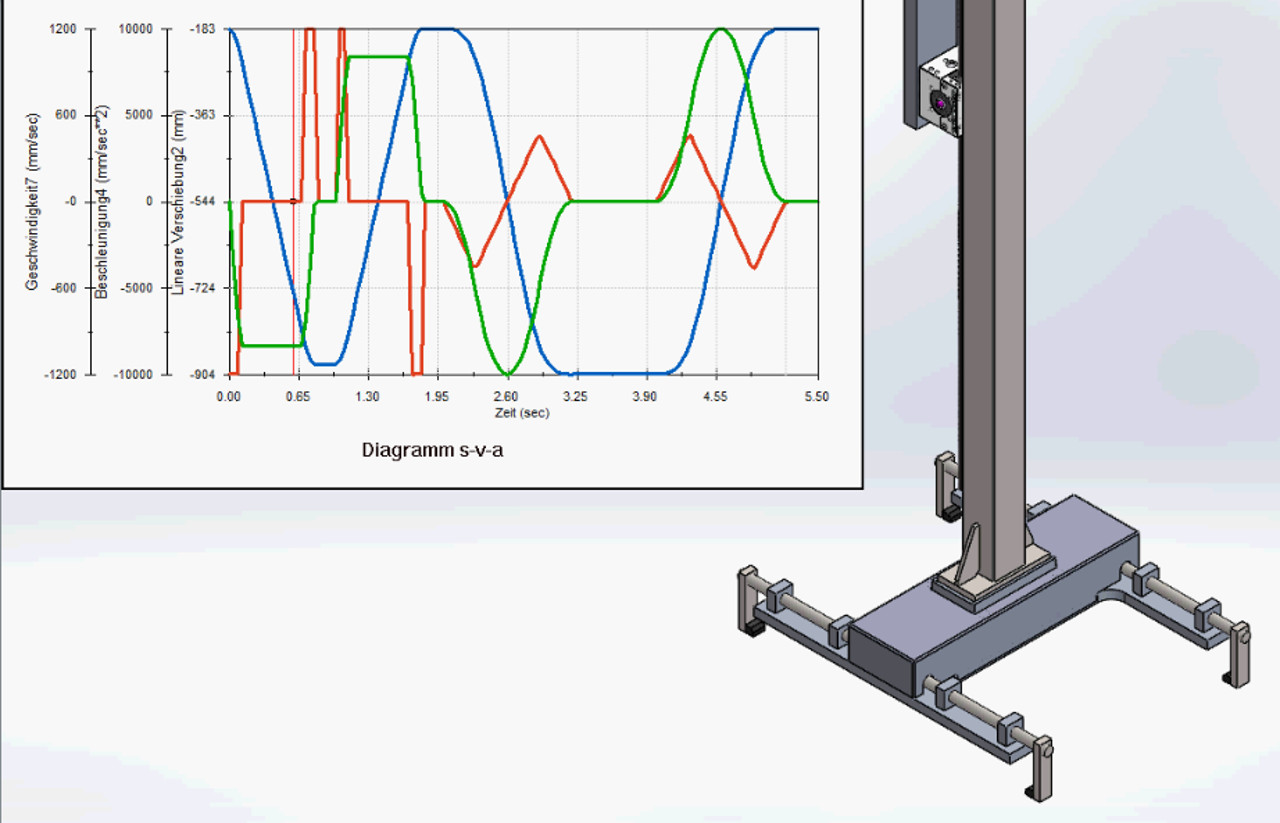Click the blue curve flat bottom near 3.25 sec
Viewport: 1280px width, 823px height.
pos(600,373)
